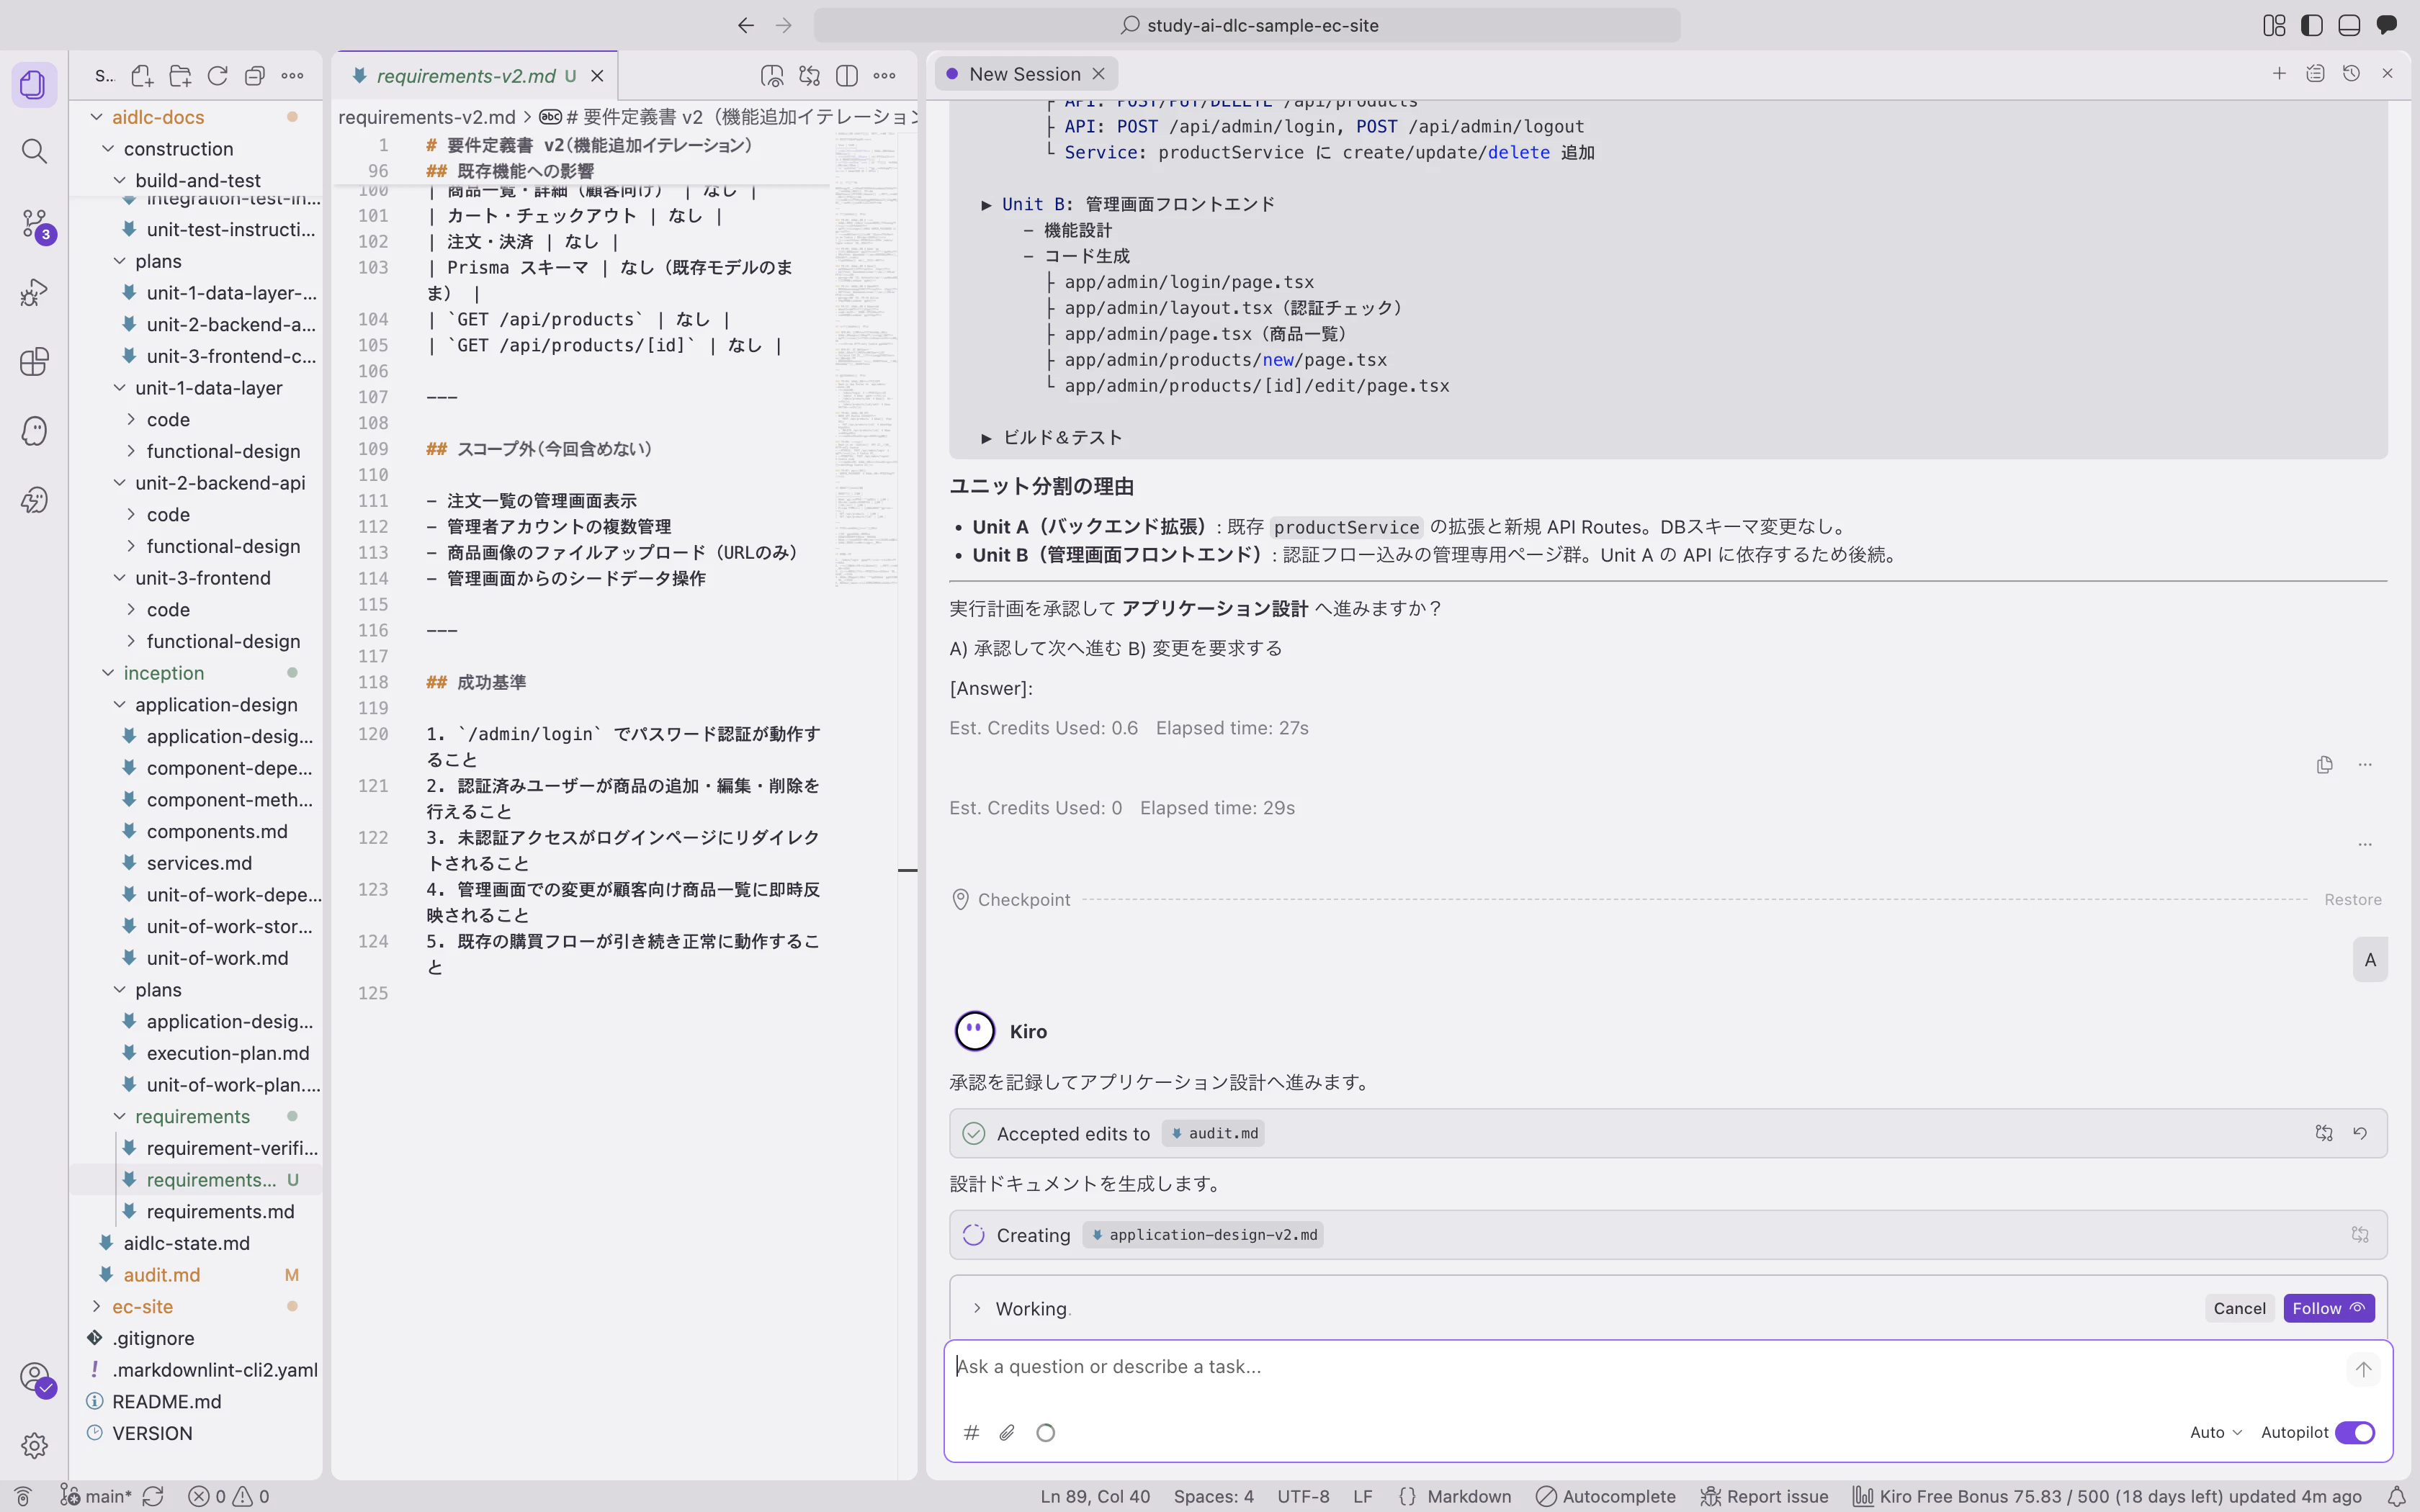This screenshot has height=1512, width=2420.
Task: Toggle the Autopilot switch
Action: tap(2355, 1433)
